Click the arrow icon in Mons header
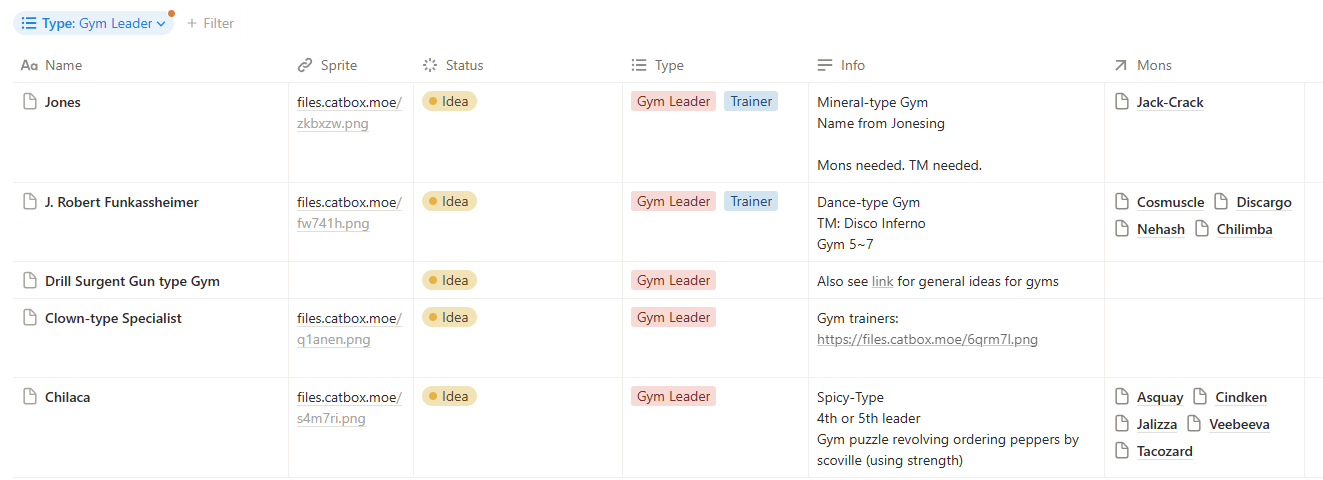The height and width of the screenshot is (480, 1323). coord(1120,65)
